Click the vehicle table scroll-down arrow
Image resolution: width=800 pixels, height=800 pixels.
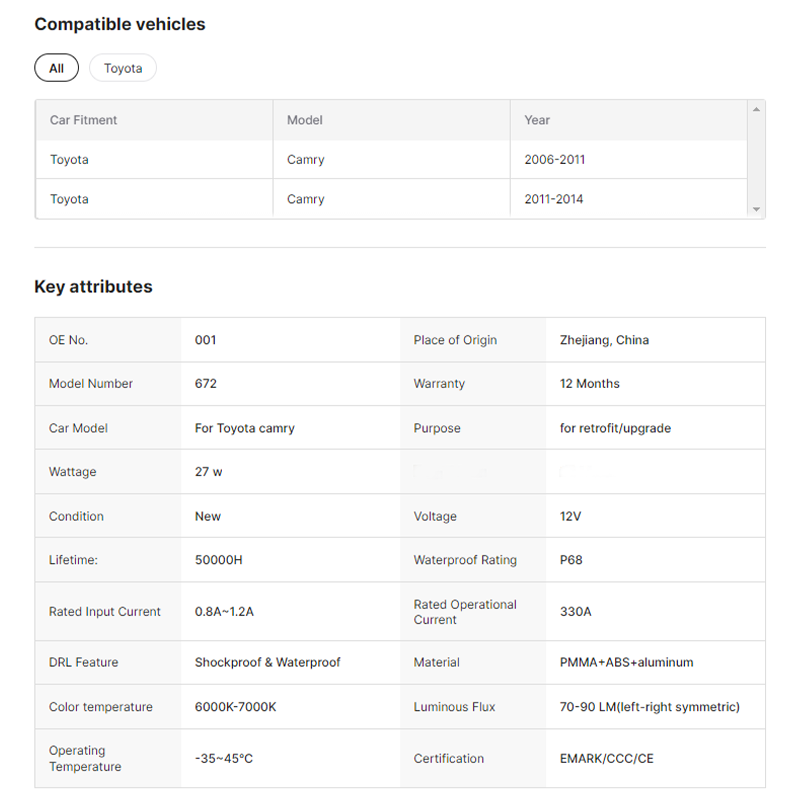pos(756,209)
